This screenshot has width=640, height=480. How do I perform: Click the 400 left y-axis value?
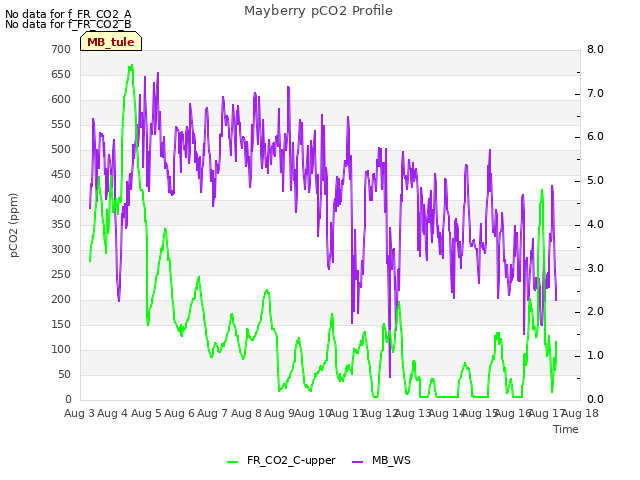61,200
